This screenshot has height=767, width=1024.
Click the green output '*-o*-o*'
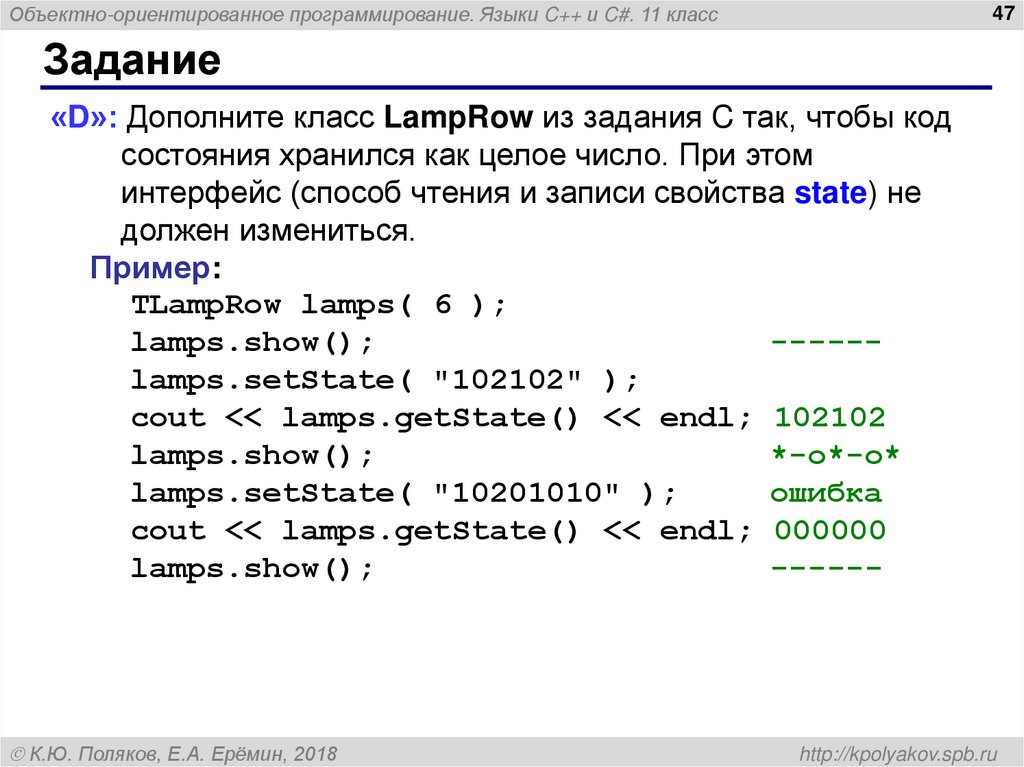point(835,455)
